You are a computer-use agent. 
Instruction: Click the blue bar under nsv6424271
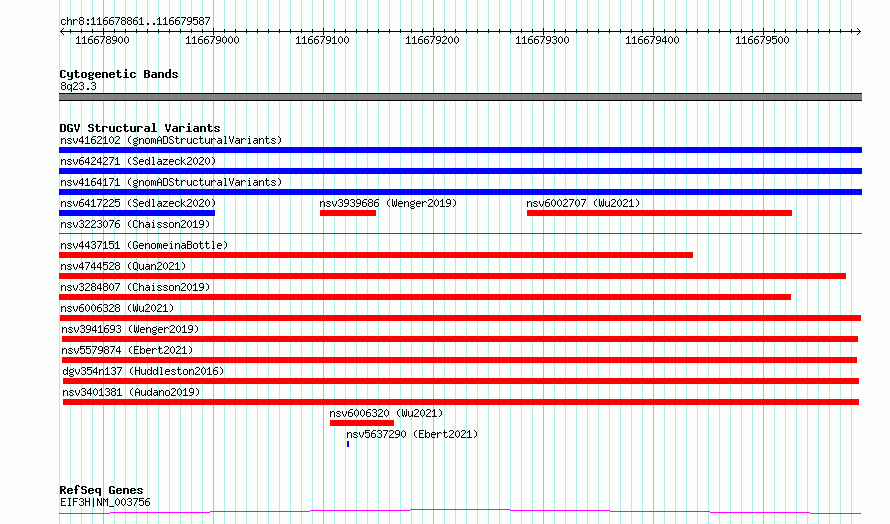[x=460, y=171]
